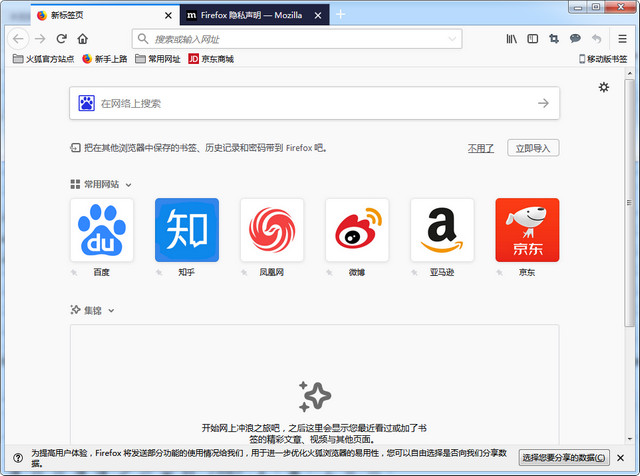Open the 知乎 top site tile
The width and height of the screenshot is (640, 476).
pyautogui.click(x=187, y=230)
